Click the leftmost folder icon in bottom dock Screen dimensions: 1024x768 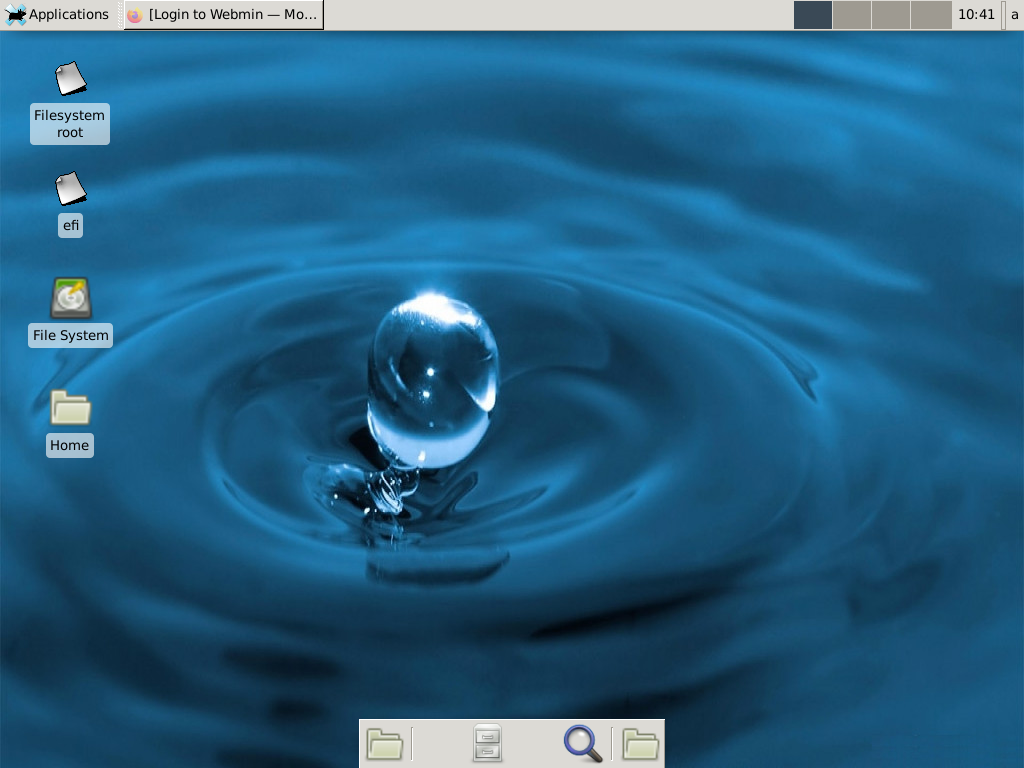pyautogui.click(x=385, y=744)
